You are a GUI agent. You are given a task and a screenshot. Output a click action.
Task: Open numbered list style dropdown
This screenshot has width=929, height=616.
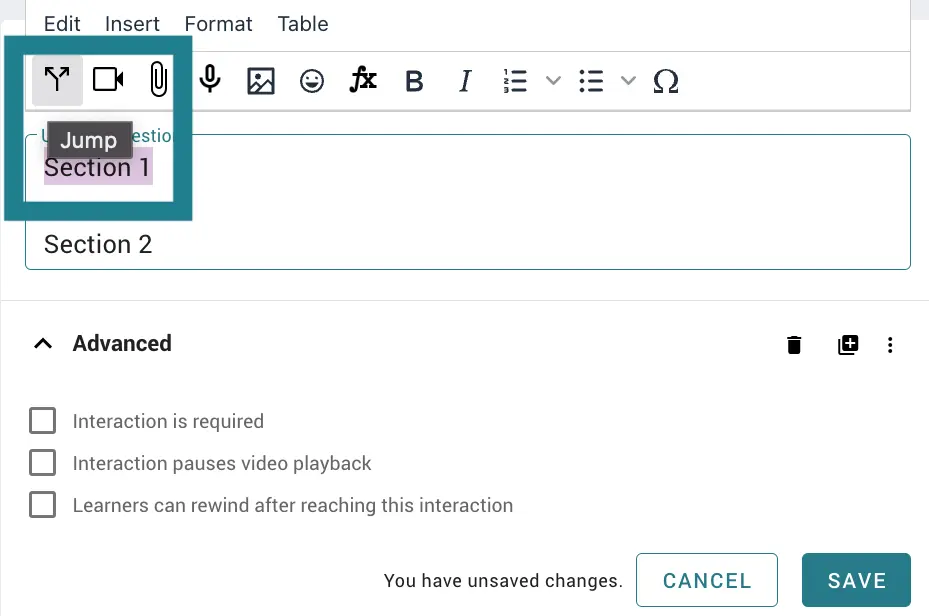coord(553,81)
